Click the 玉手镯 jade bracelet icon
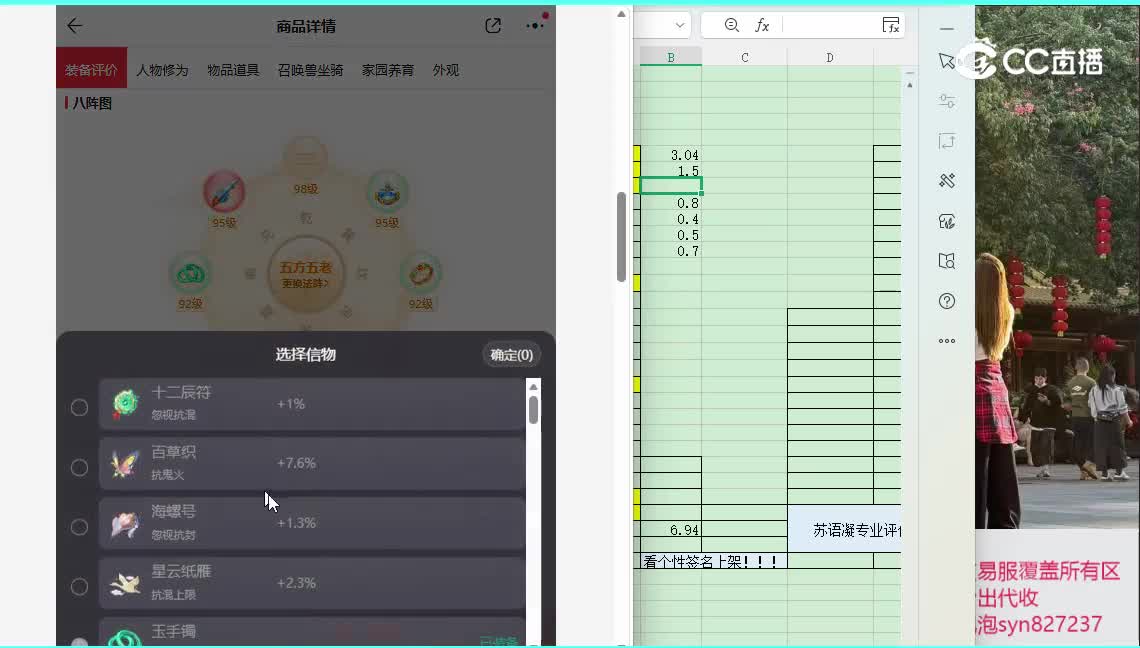This screenshot has height=648, width=1140. click(125, 638)
